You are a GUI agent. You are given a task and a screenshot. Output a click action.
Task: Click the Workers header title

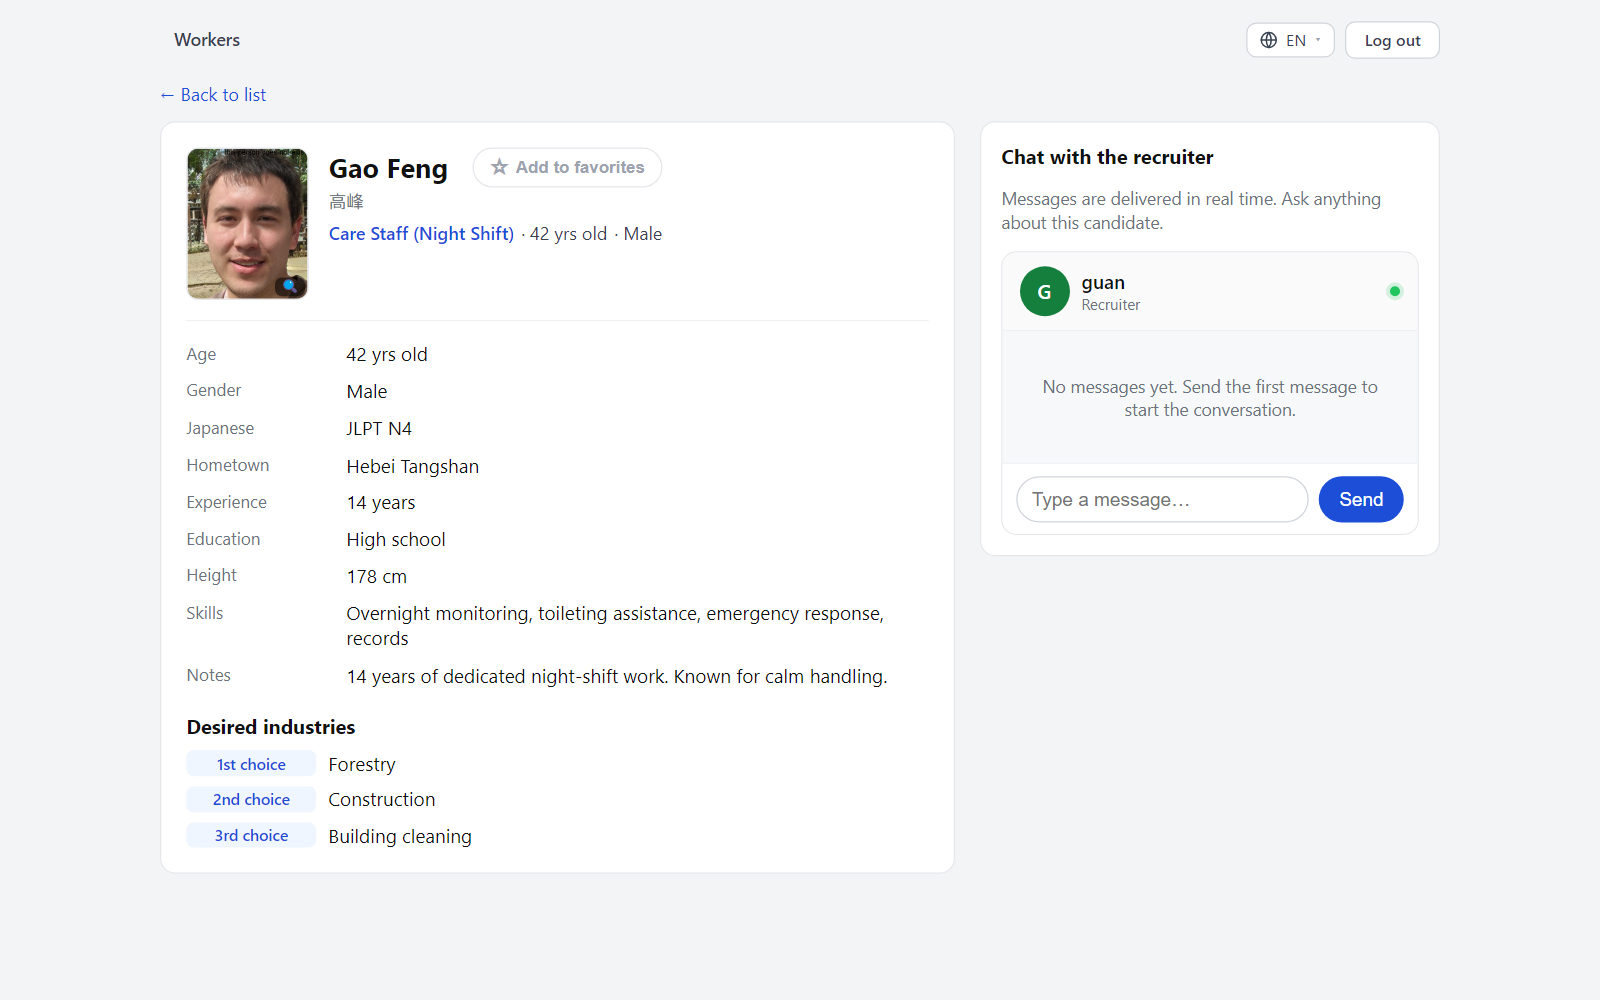coord(207,40)
